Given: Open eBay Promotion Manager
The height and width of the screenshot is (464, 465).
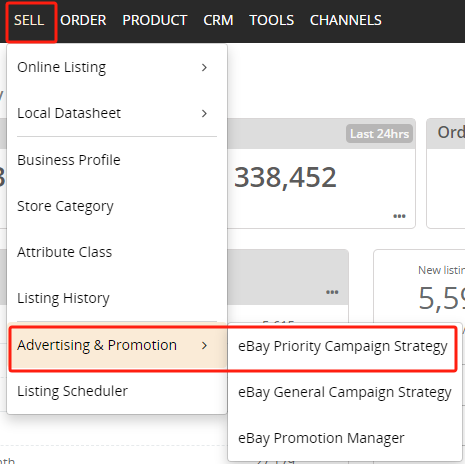Looking at the screenshot, I should [345, 438].
